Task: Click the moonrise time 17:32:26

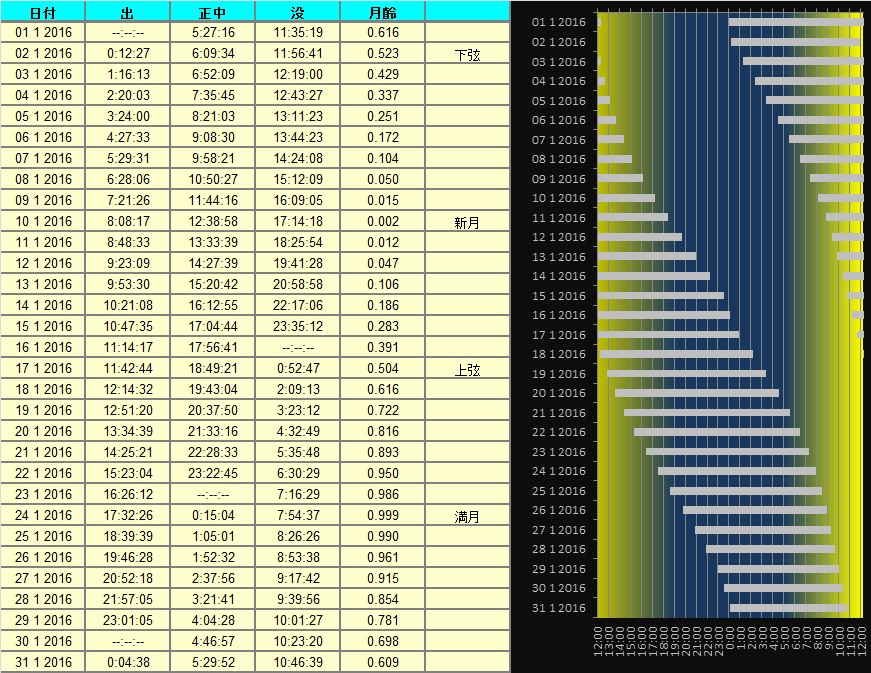Action: [x=127, y=515]
